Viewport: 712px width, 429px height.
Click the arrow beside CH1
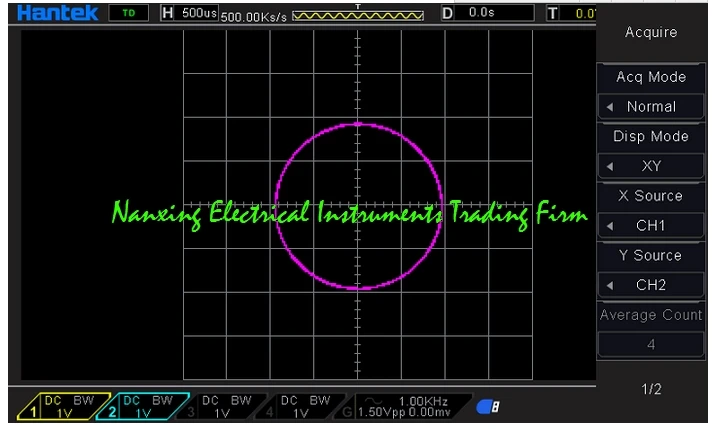tap(610, 226)
